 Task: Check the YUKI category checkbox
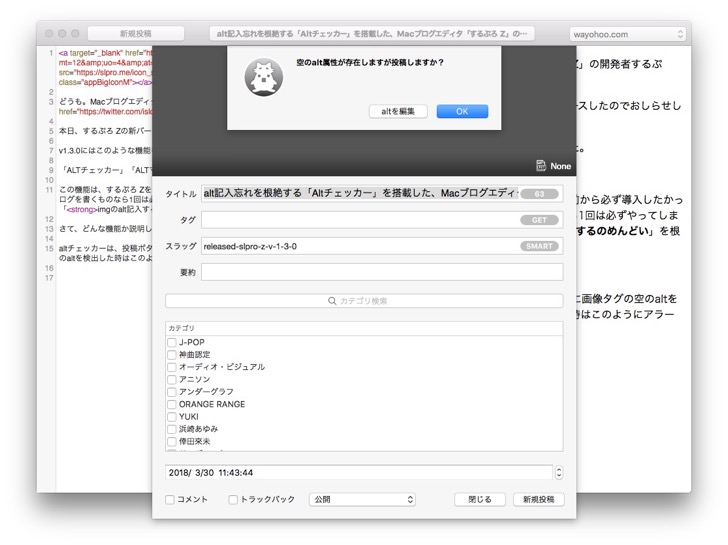172,417
